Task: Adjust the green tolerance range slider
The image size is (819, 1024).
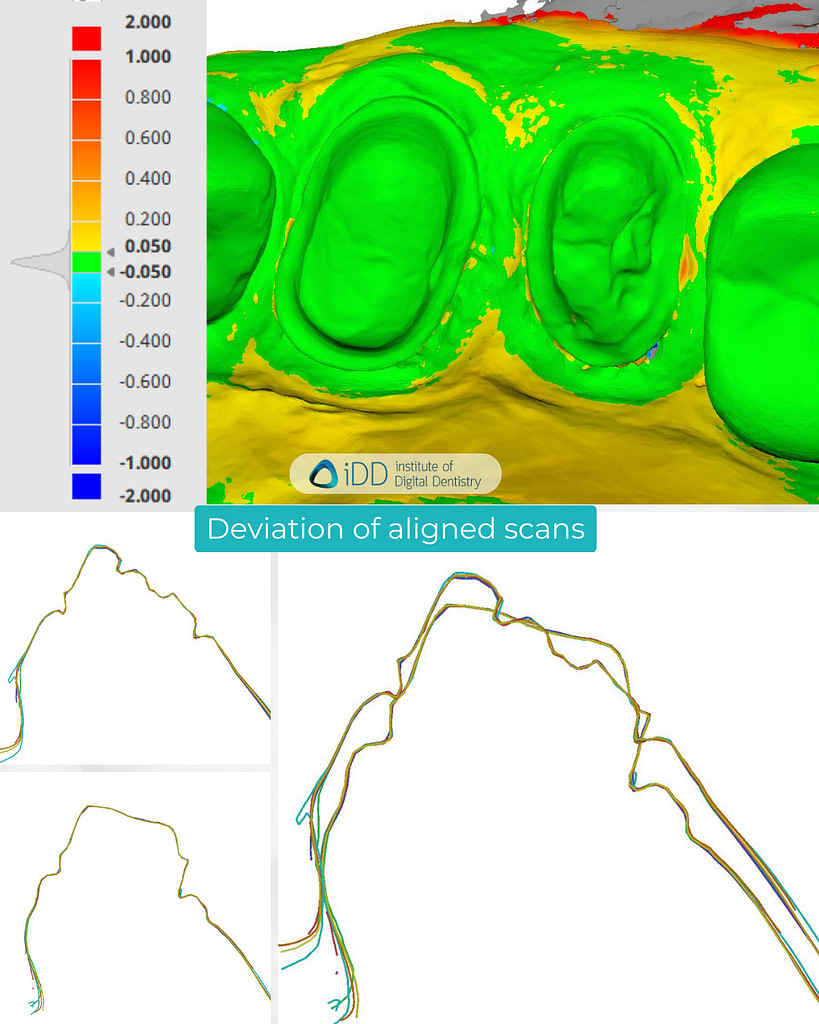Action: click(110, 262)
